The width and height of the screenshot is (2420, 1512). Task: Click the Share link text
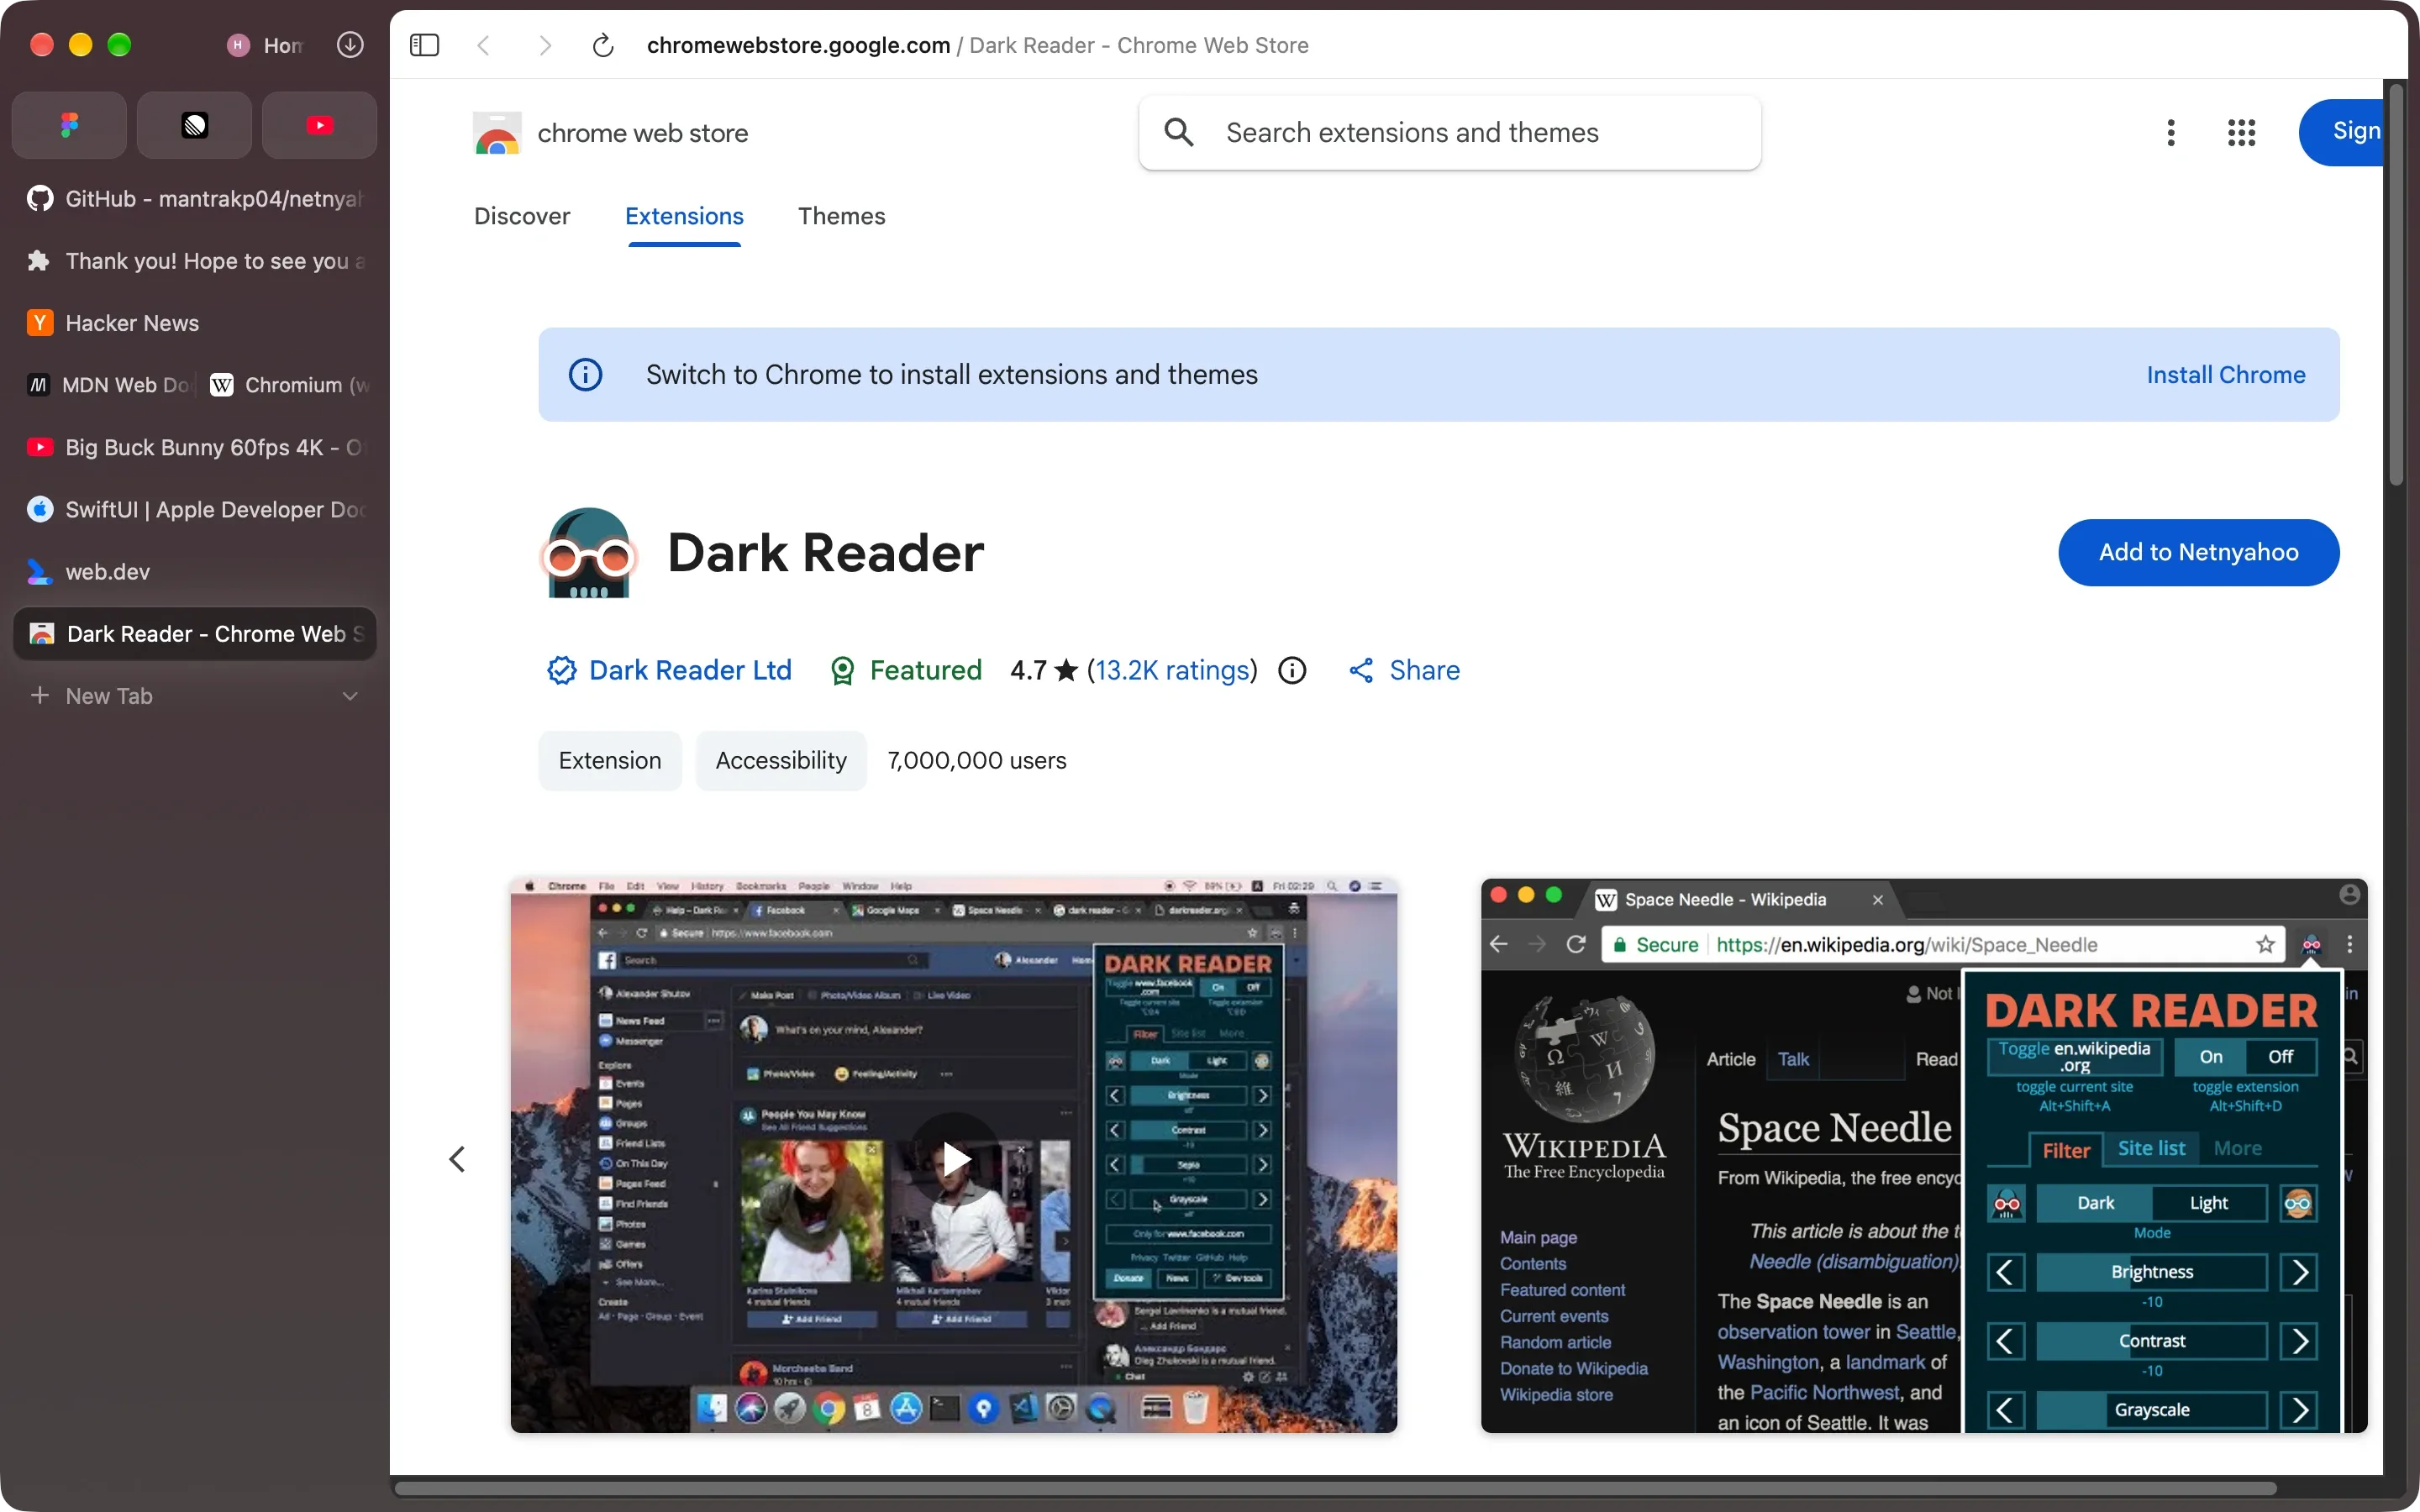tap(1424, 670)
